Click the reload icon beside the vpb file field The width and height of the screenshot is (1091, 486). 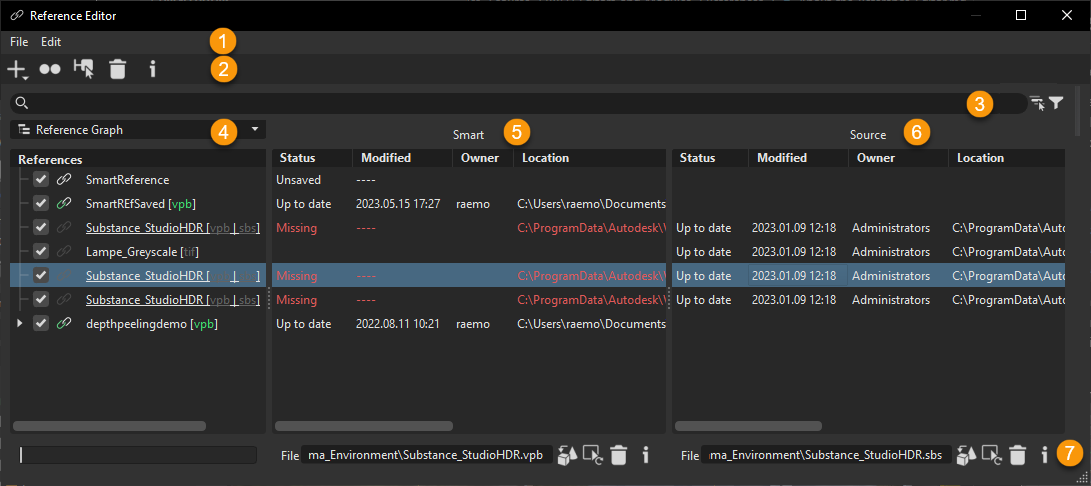coord(594,455)
